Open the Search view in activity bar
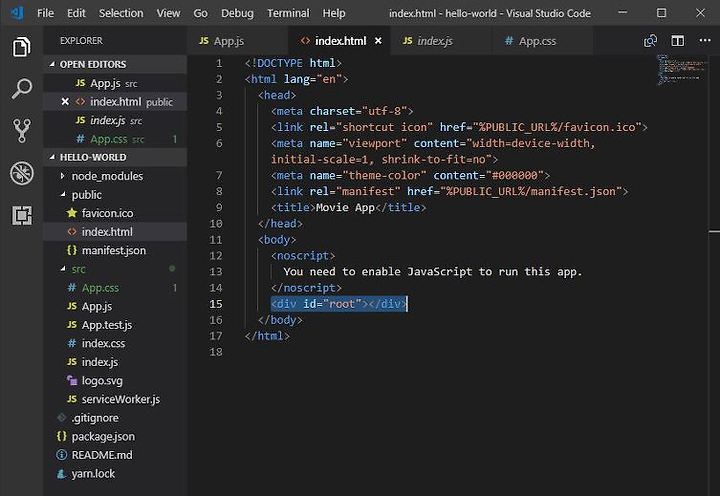720x496 pixels. [x=22, y=88]
